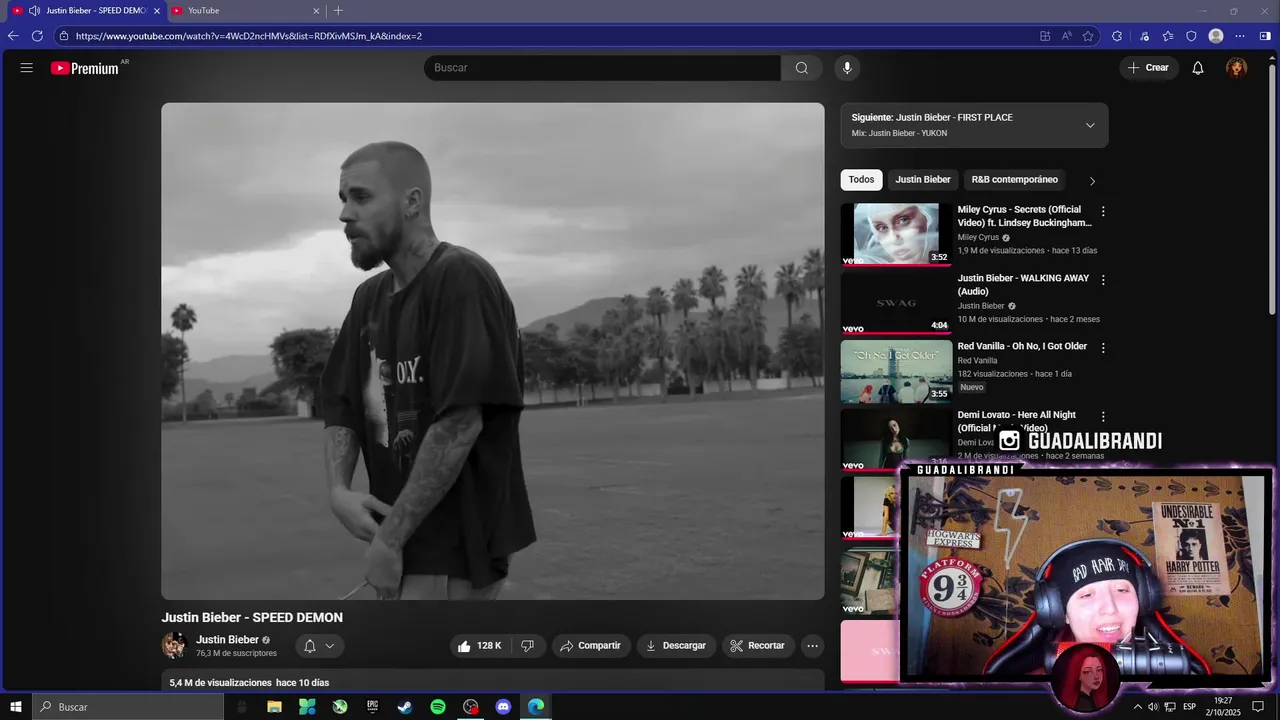Open Justin Bieber channel avatar
Screen dimensions: 1280x720
(175, 645)
